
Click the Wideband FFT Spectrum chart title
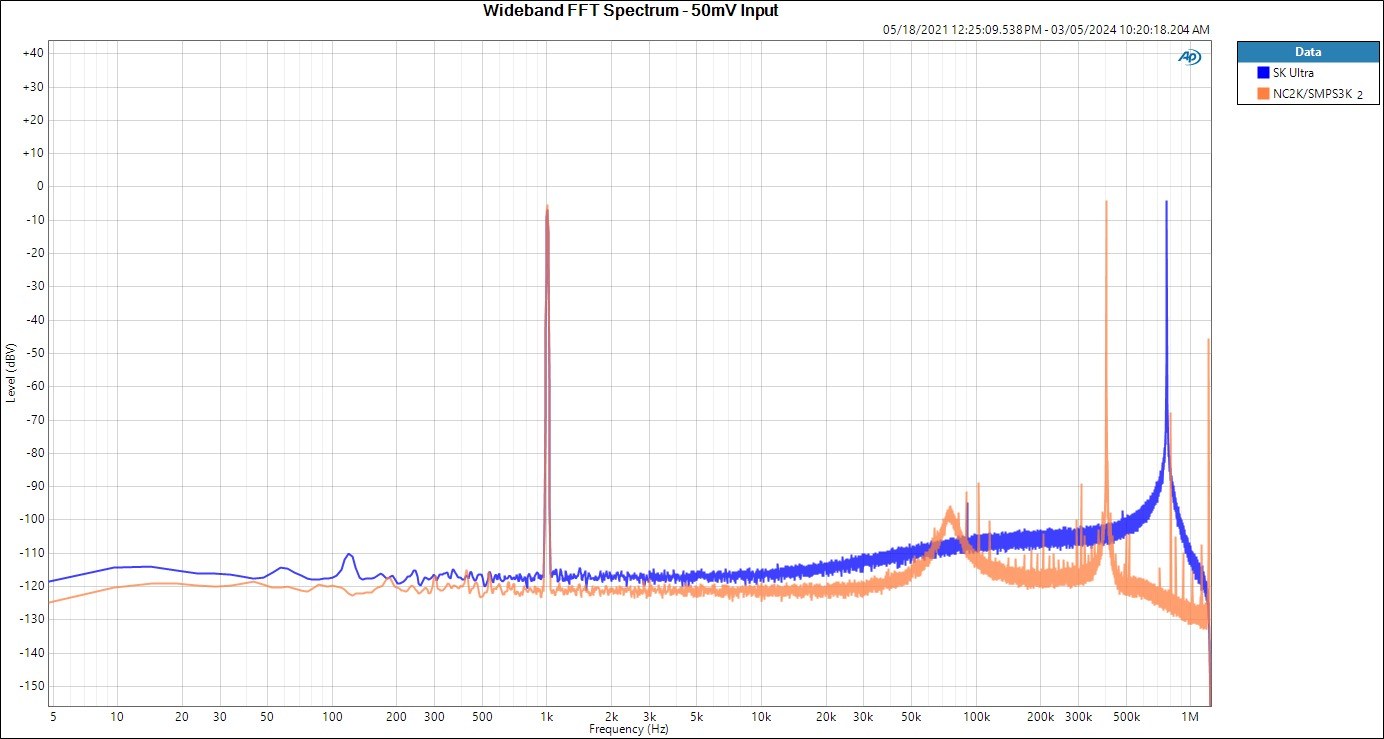[630, 11]
